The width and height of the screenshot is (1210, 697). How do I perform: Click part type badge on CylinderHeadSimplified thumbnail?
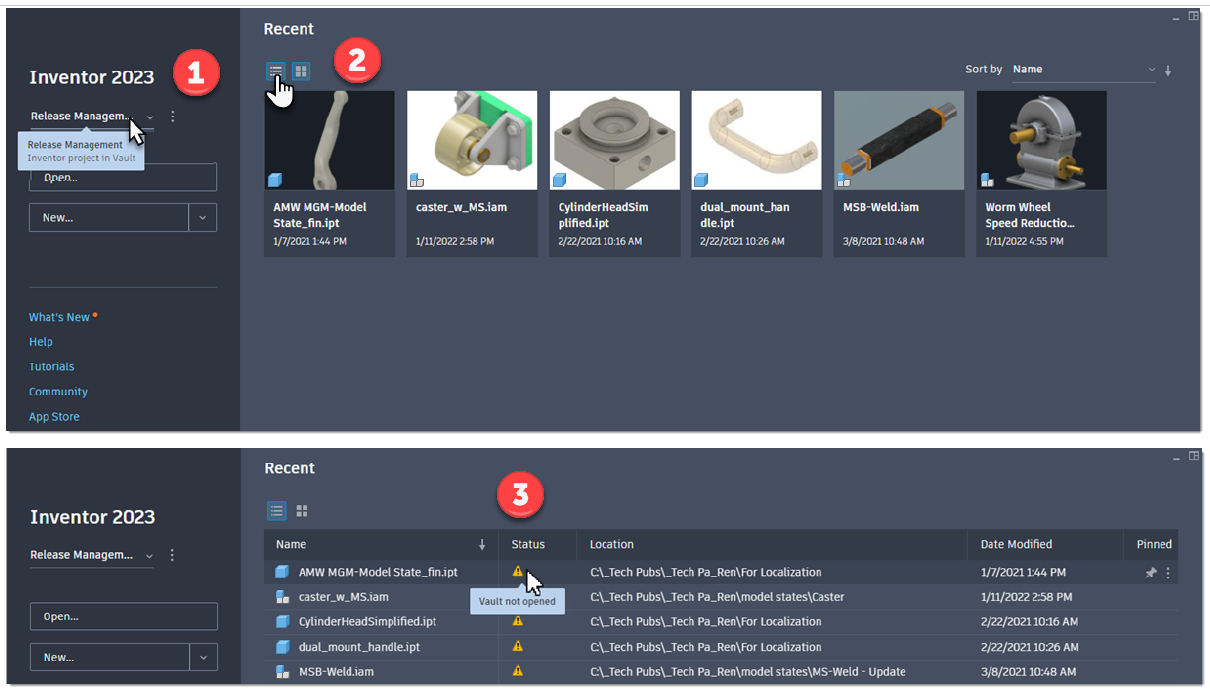tap(560, 180)
